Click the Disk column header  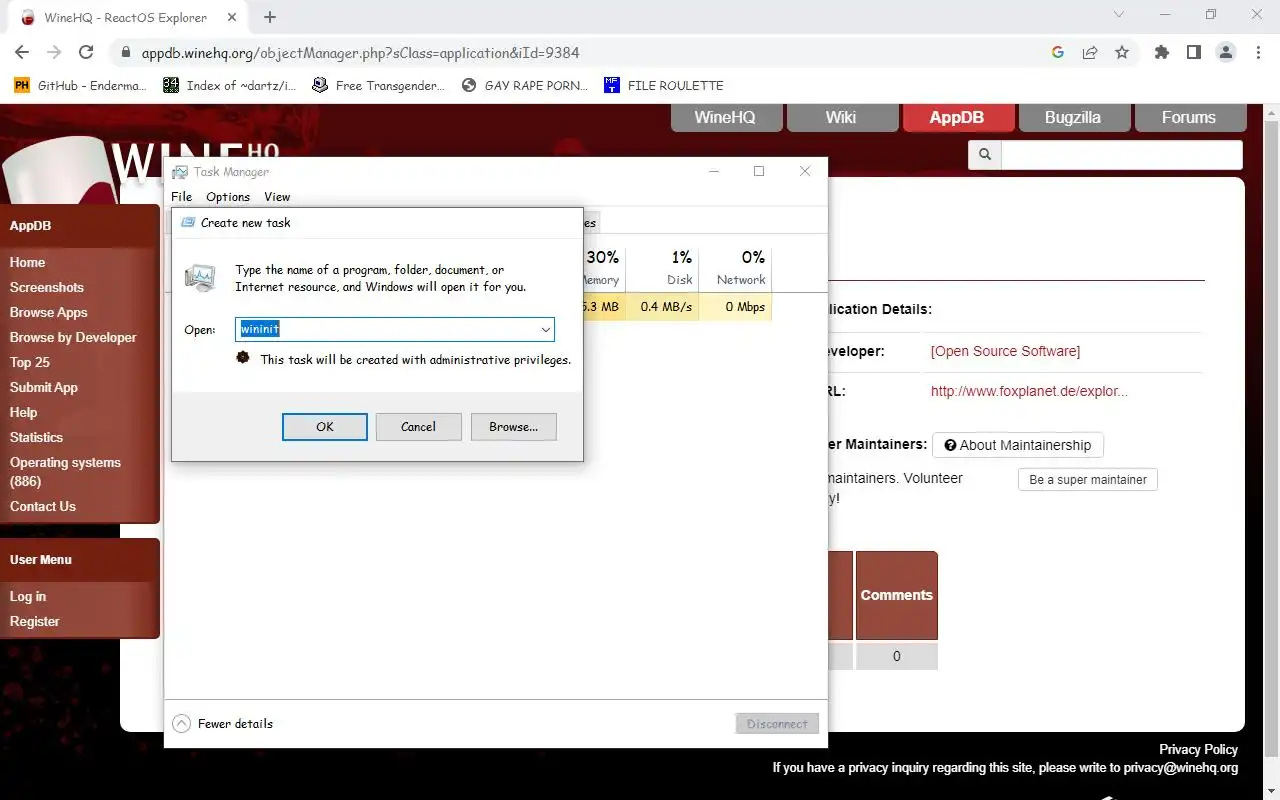tap(662, 268)
